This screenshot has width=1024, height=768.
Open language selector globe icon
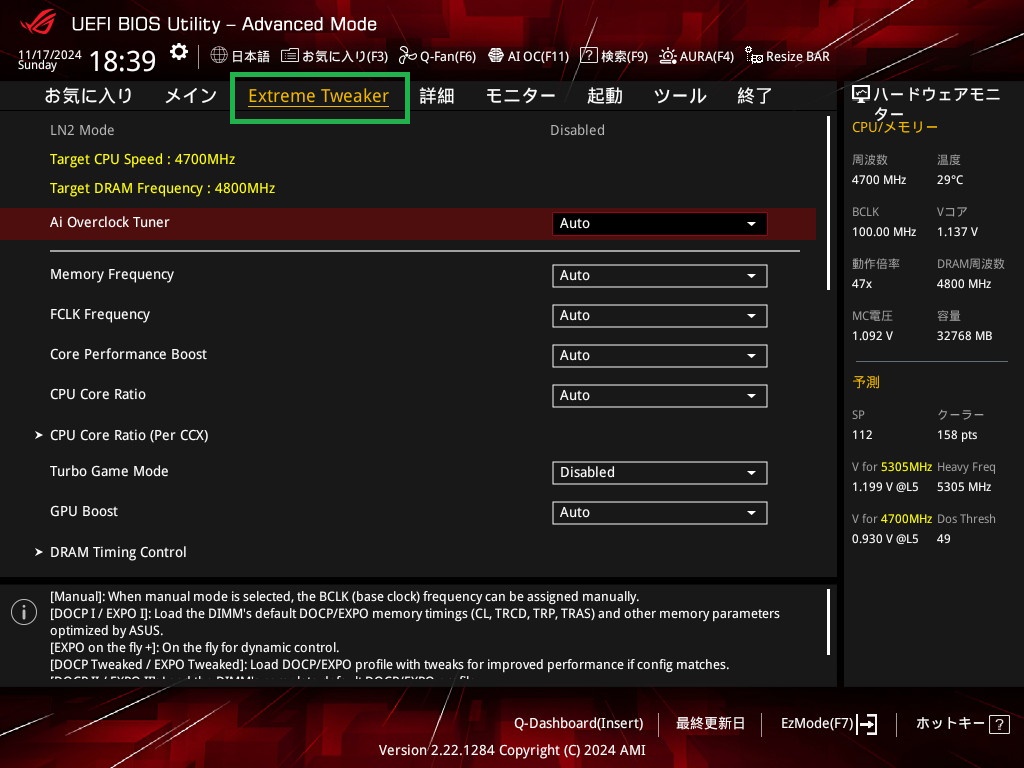[x=219, y=56]
